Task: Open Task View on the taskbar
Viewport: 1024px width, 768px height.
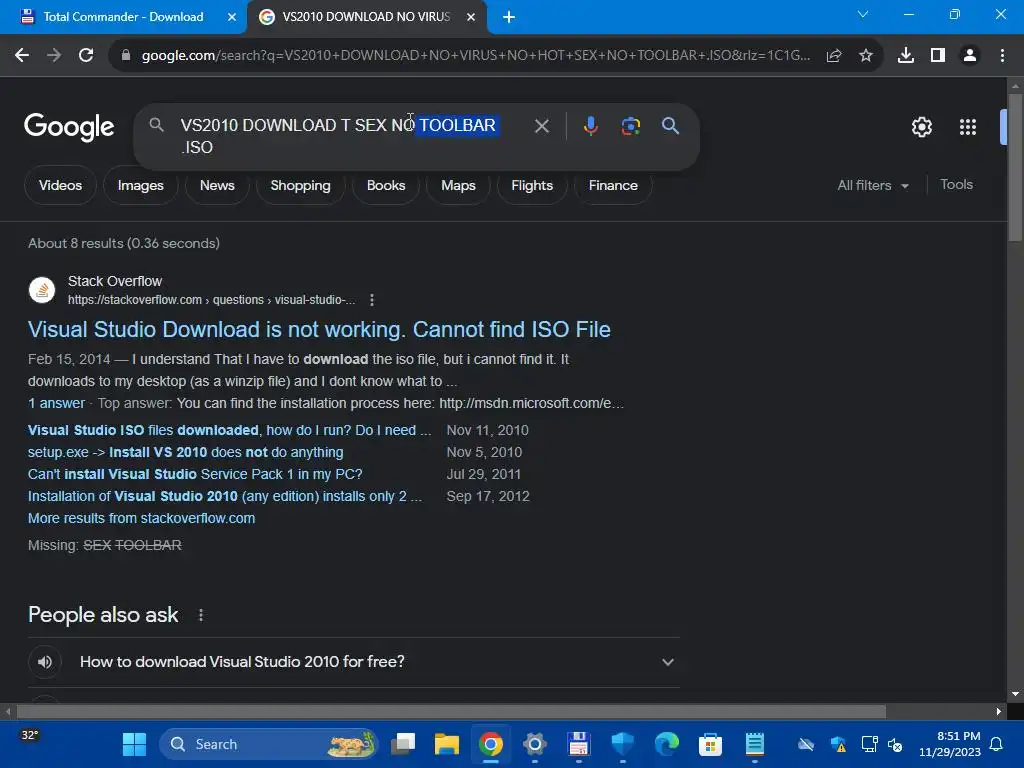Action: tap(403, 744)
